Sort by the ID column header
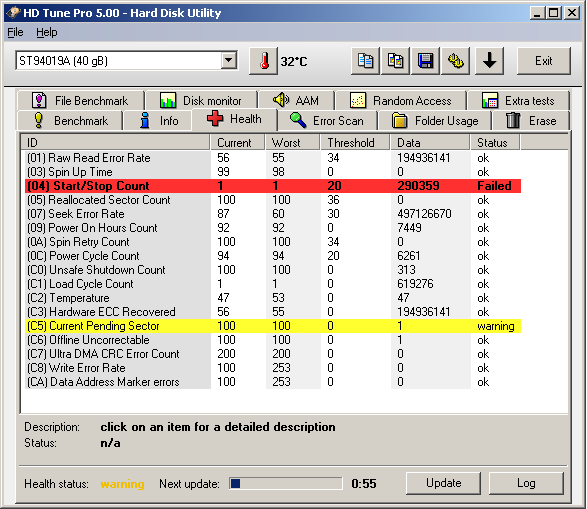The image size is (587, 509). click(116, 143)
